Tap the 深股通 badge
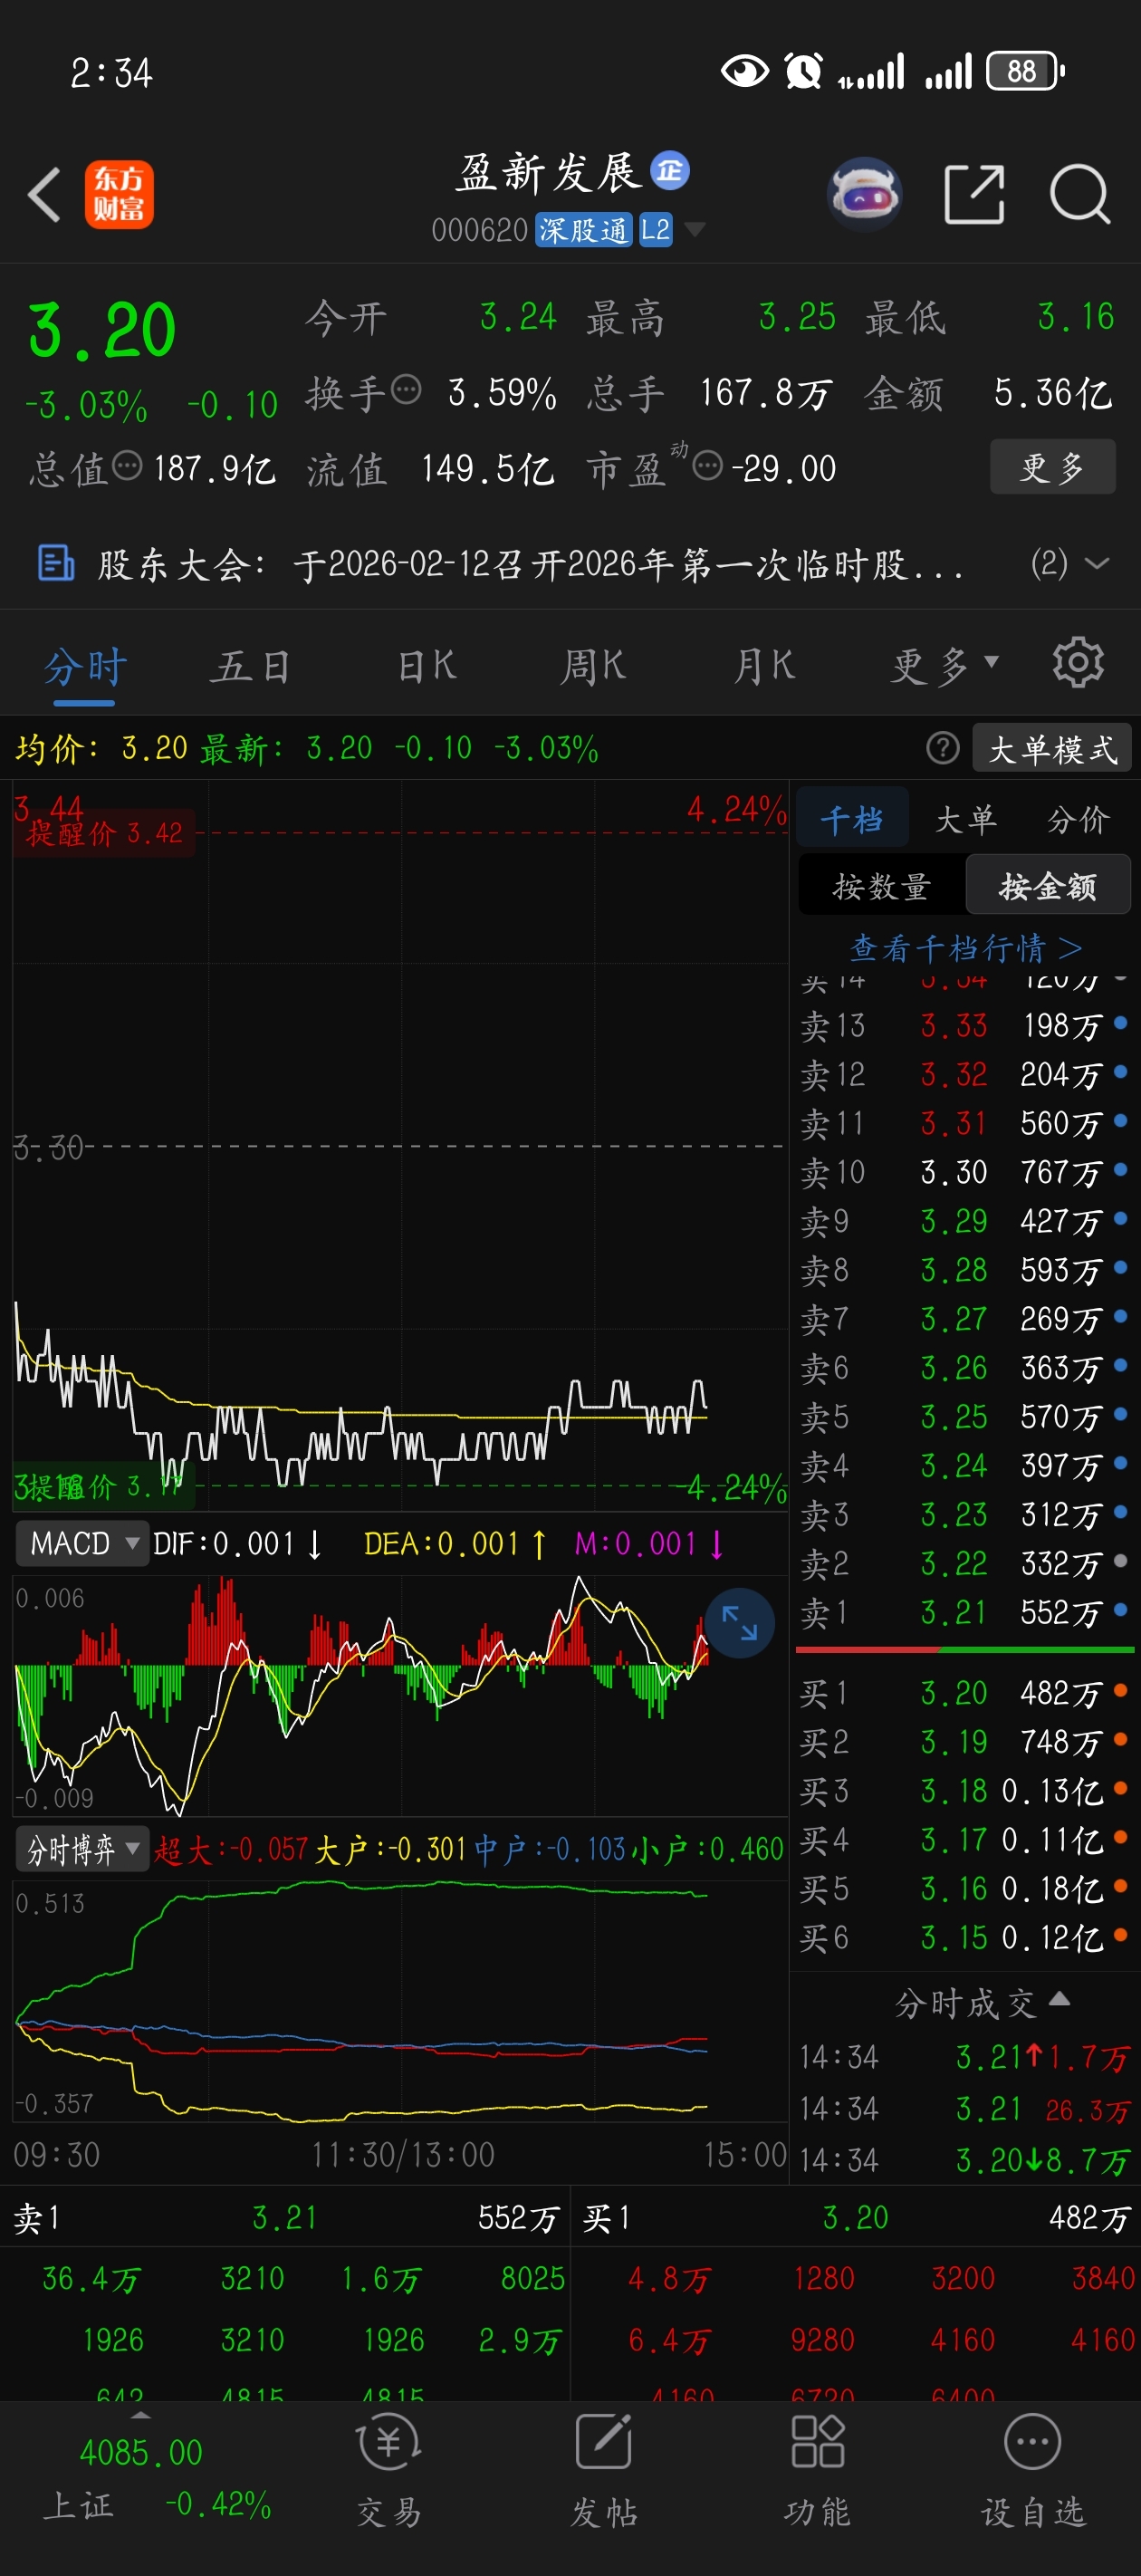1141x2576 pixels. tap(584, 231)
